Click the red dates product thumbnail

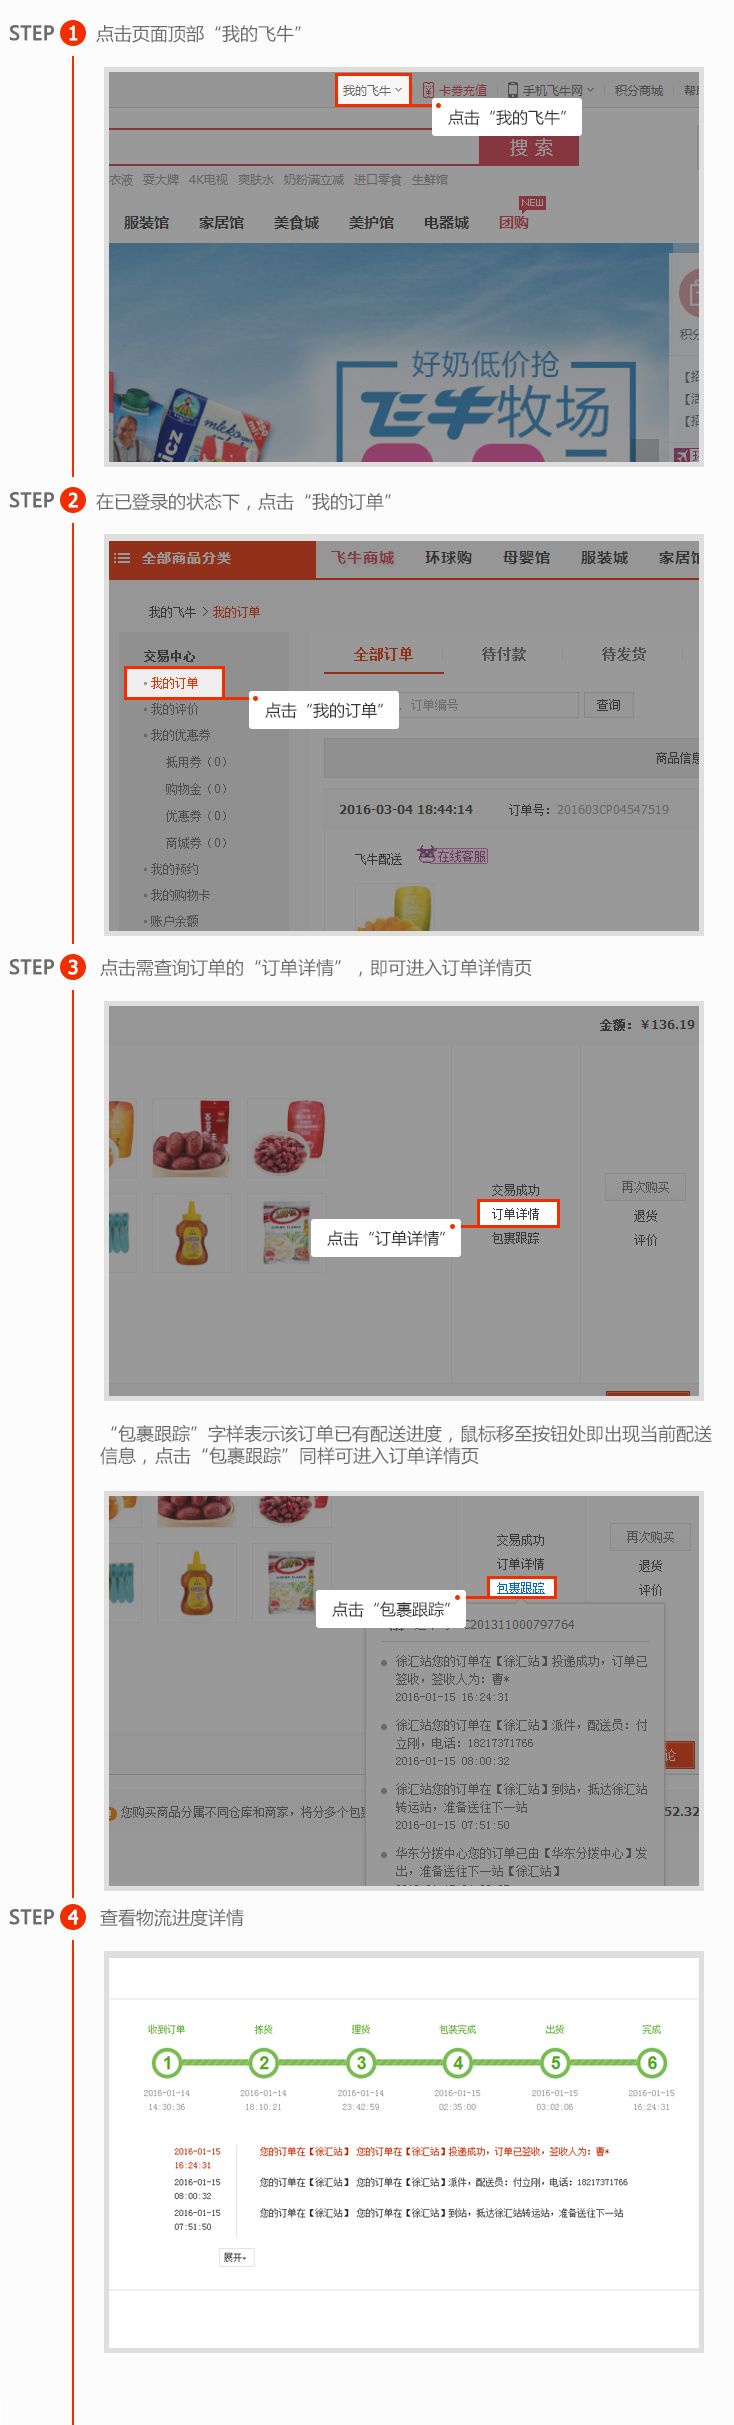click(x=191, y=1138)
